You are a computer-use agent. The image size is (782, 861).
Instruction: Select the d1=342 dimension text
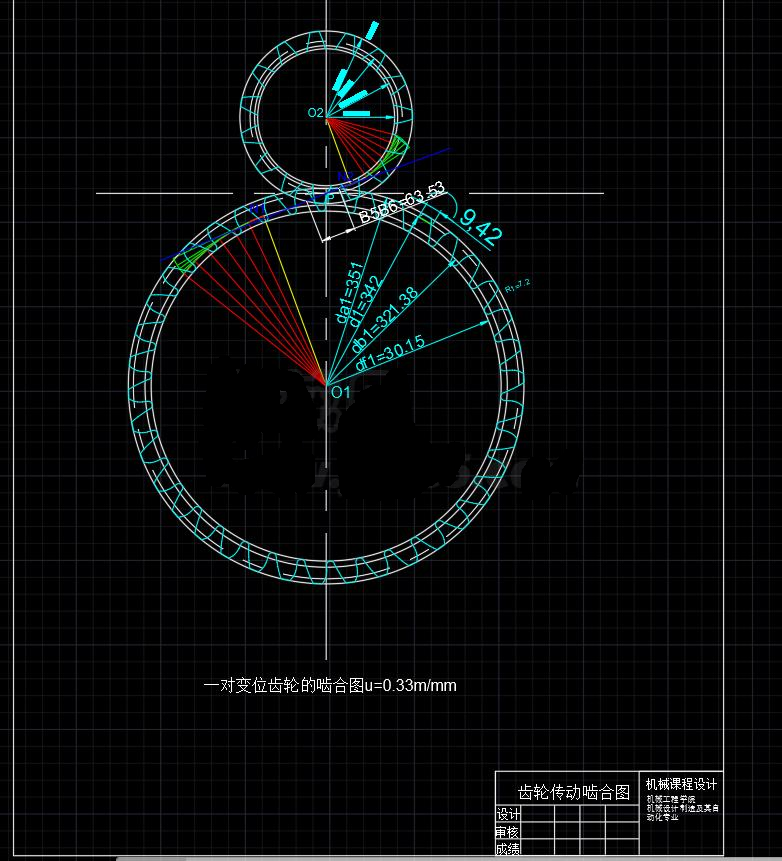pyautogui.click(x=365, y=301)
